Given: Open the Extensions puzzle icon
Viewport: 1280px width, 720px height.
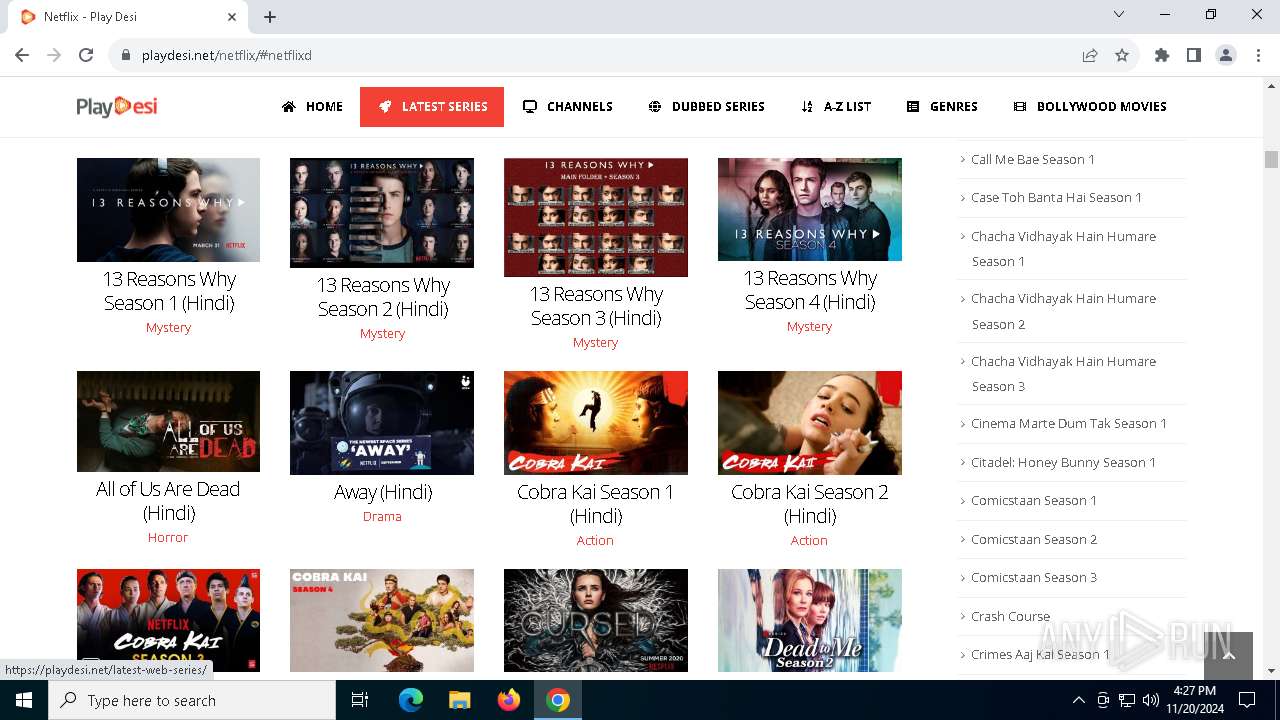Looking at the screenshot, I should coord(1162,55).
